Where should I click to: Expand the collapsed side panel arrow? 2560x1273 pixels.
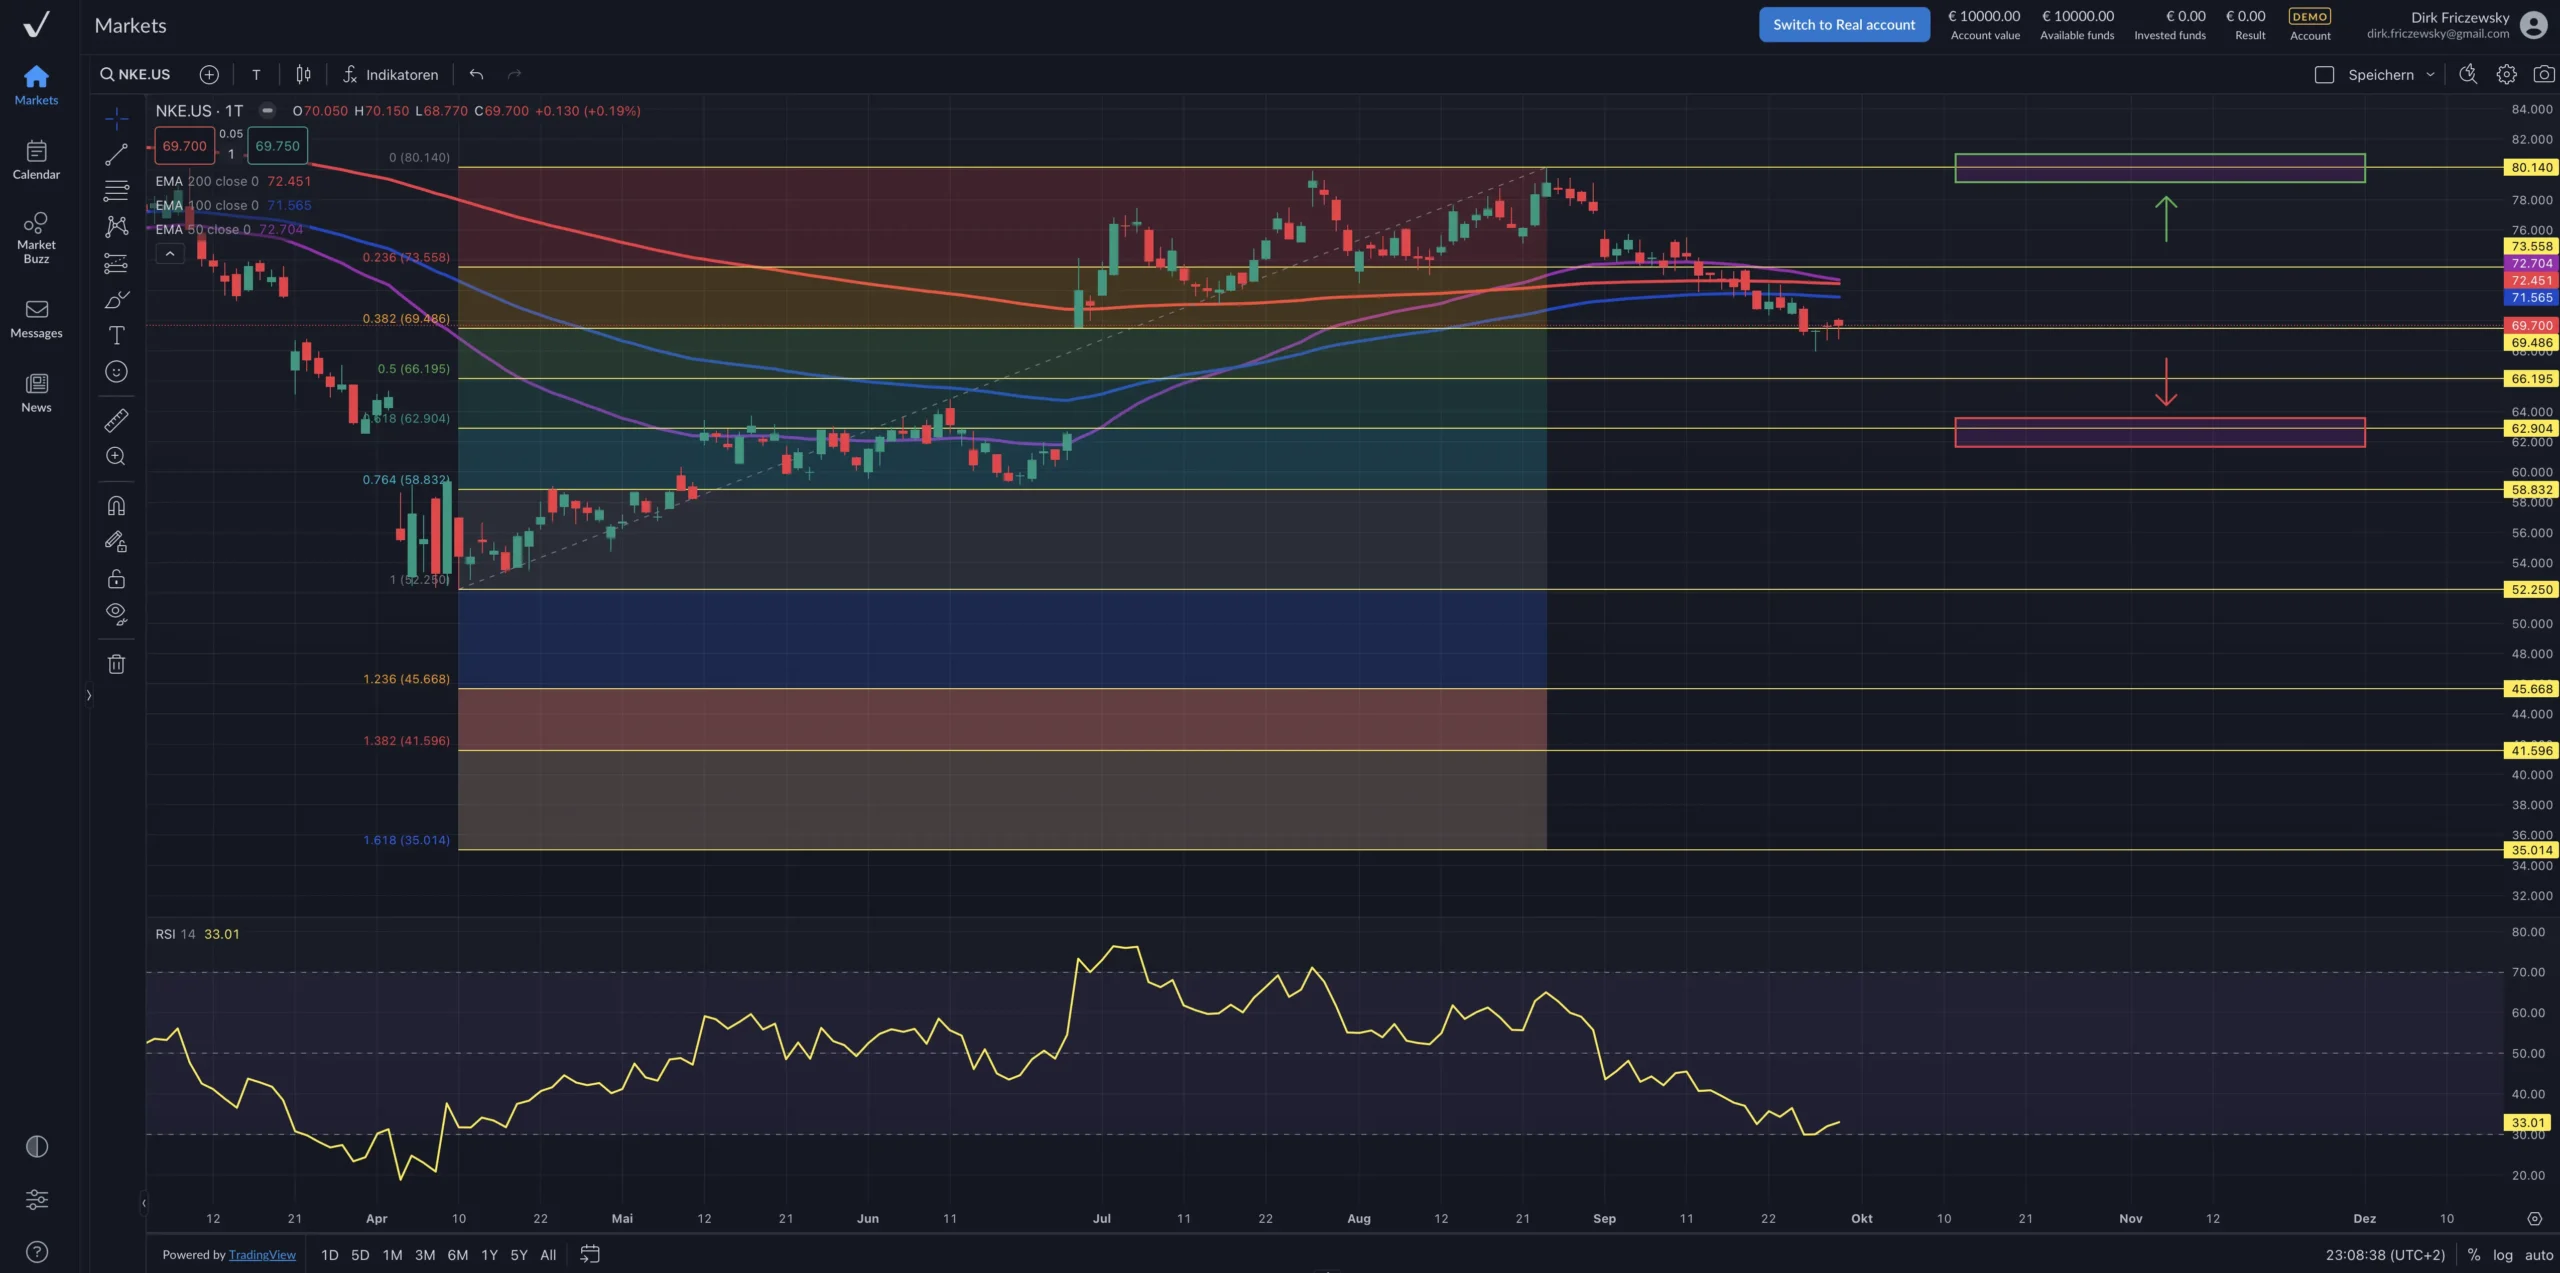tap(89, 695)
